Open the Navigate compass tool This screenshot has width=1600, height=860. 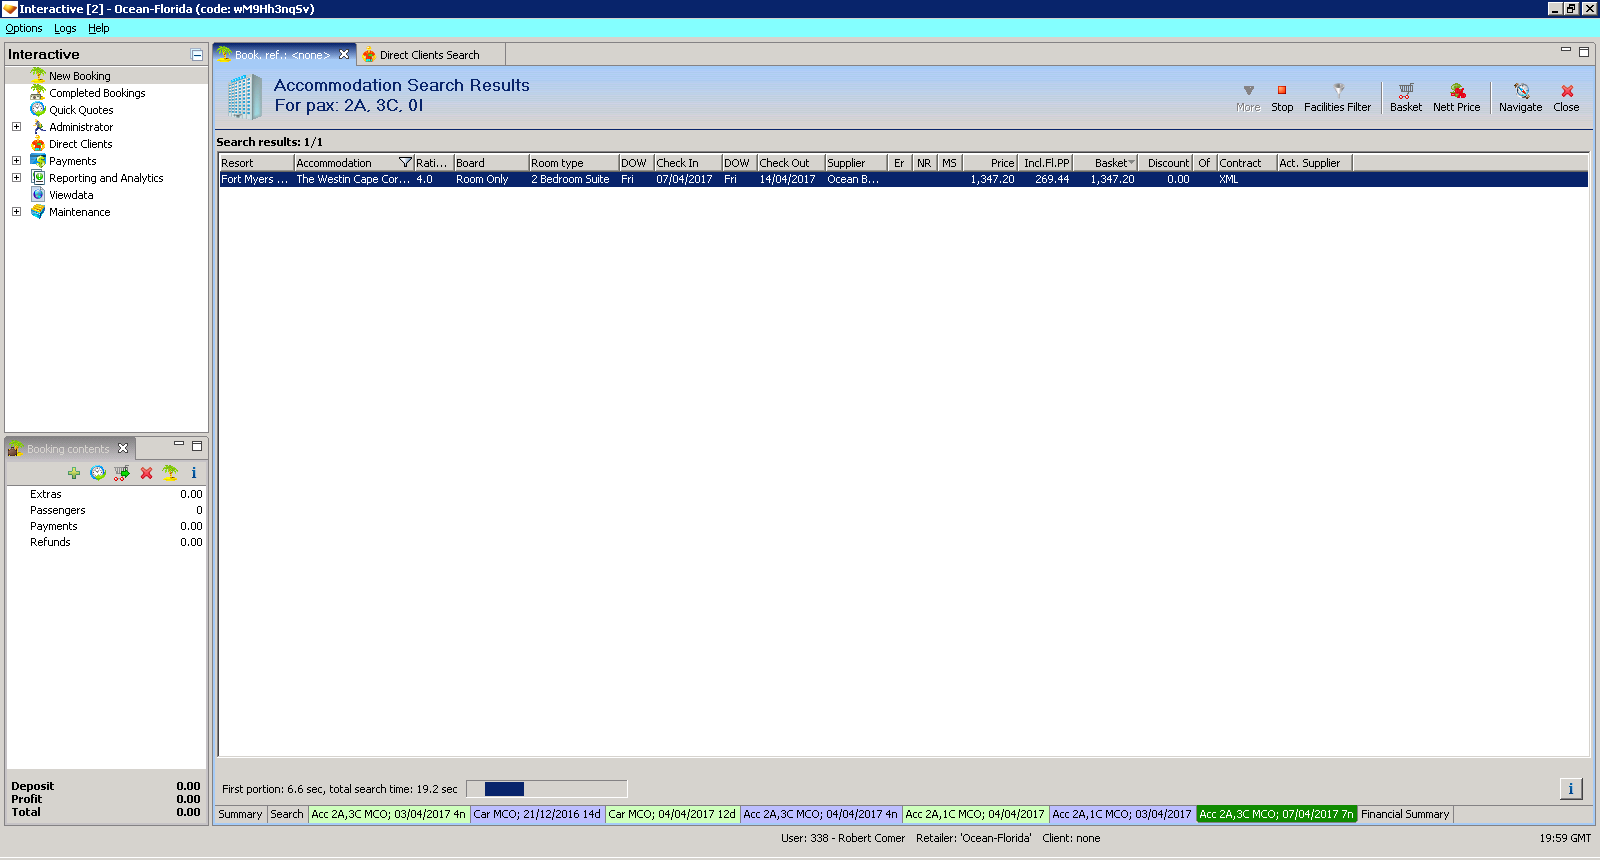click(x=1520, y=97)
